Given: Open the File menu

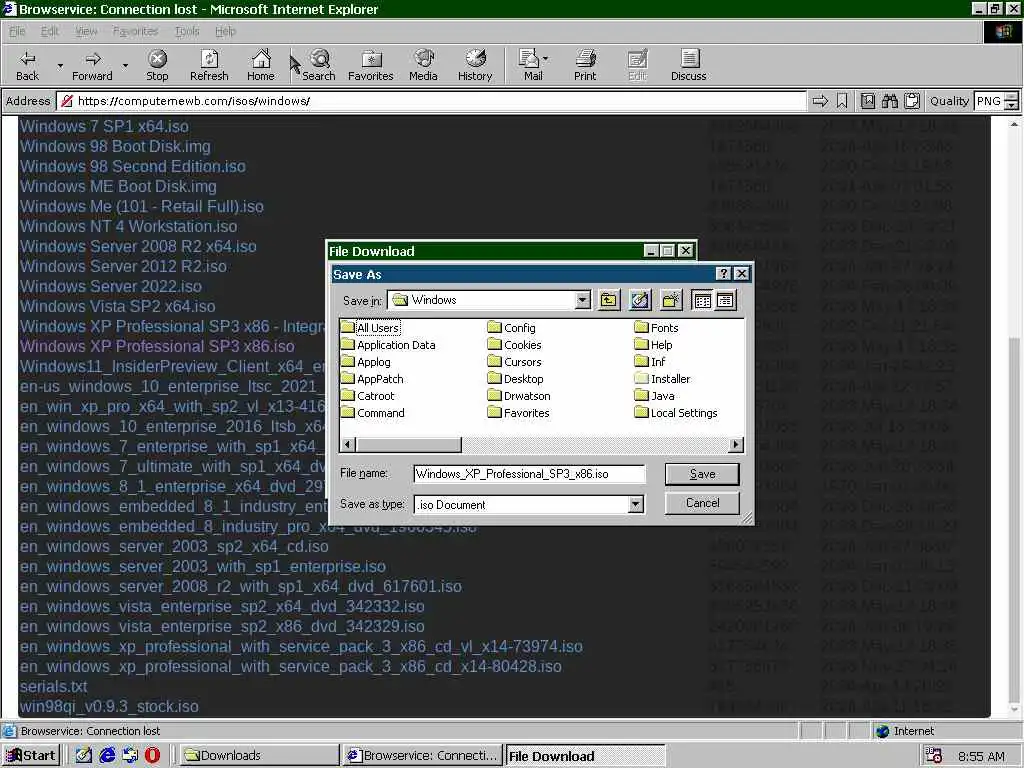Looking at the screenshot, I should 17,31.
